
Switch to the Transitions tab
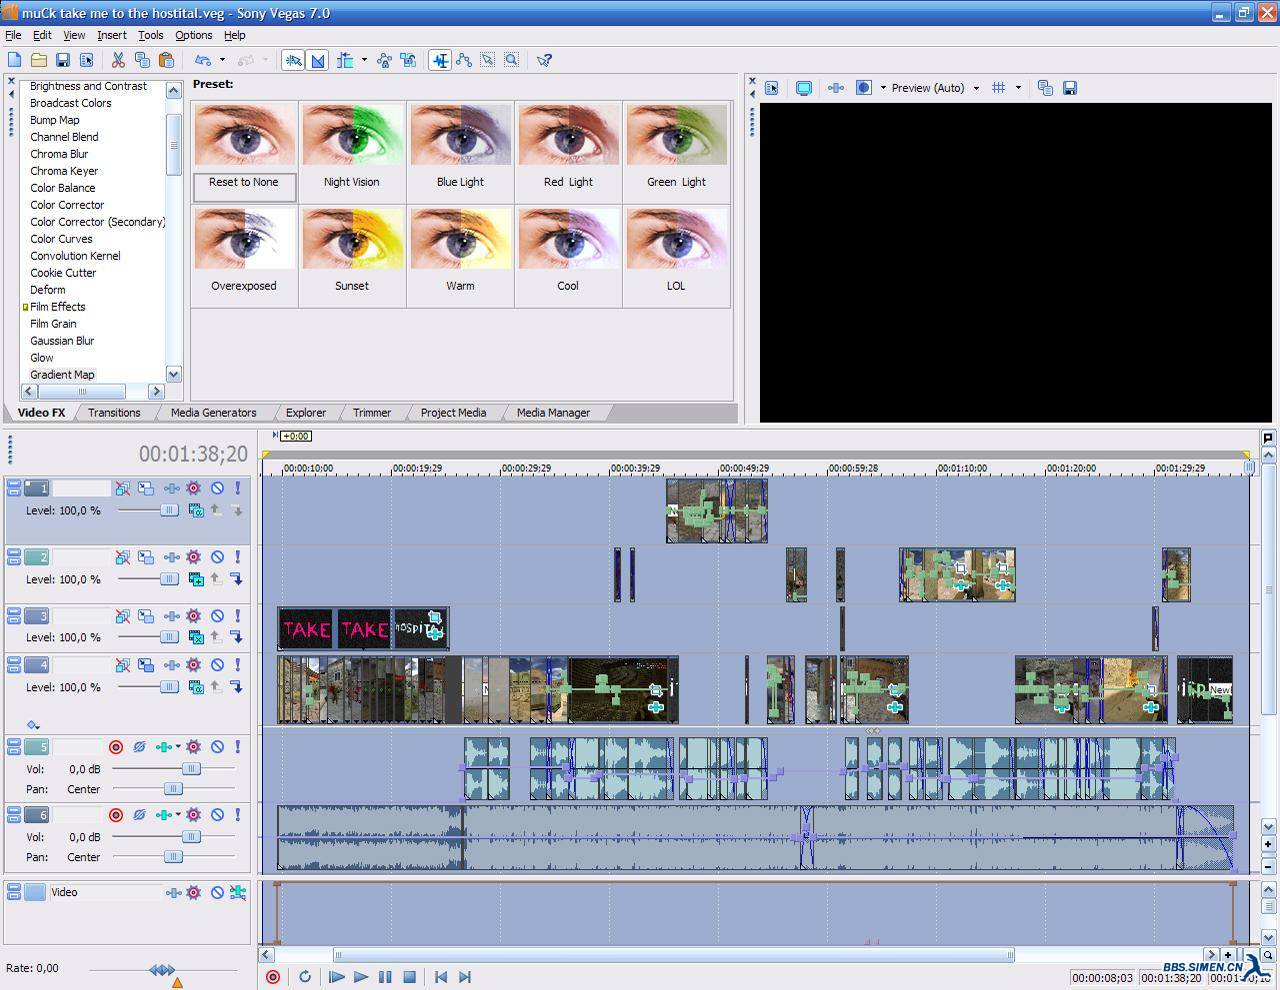[x=114, y=413]
